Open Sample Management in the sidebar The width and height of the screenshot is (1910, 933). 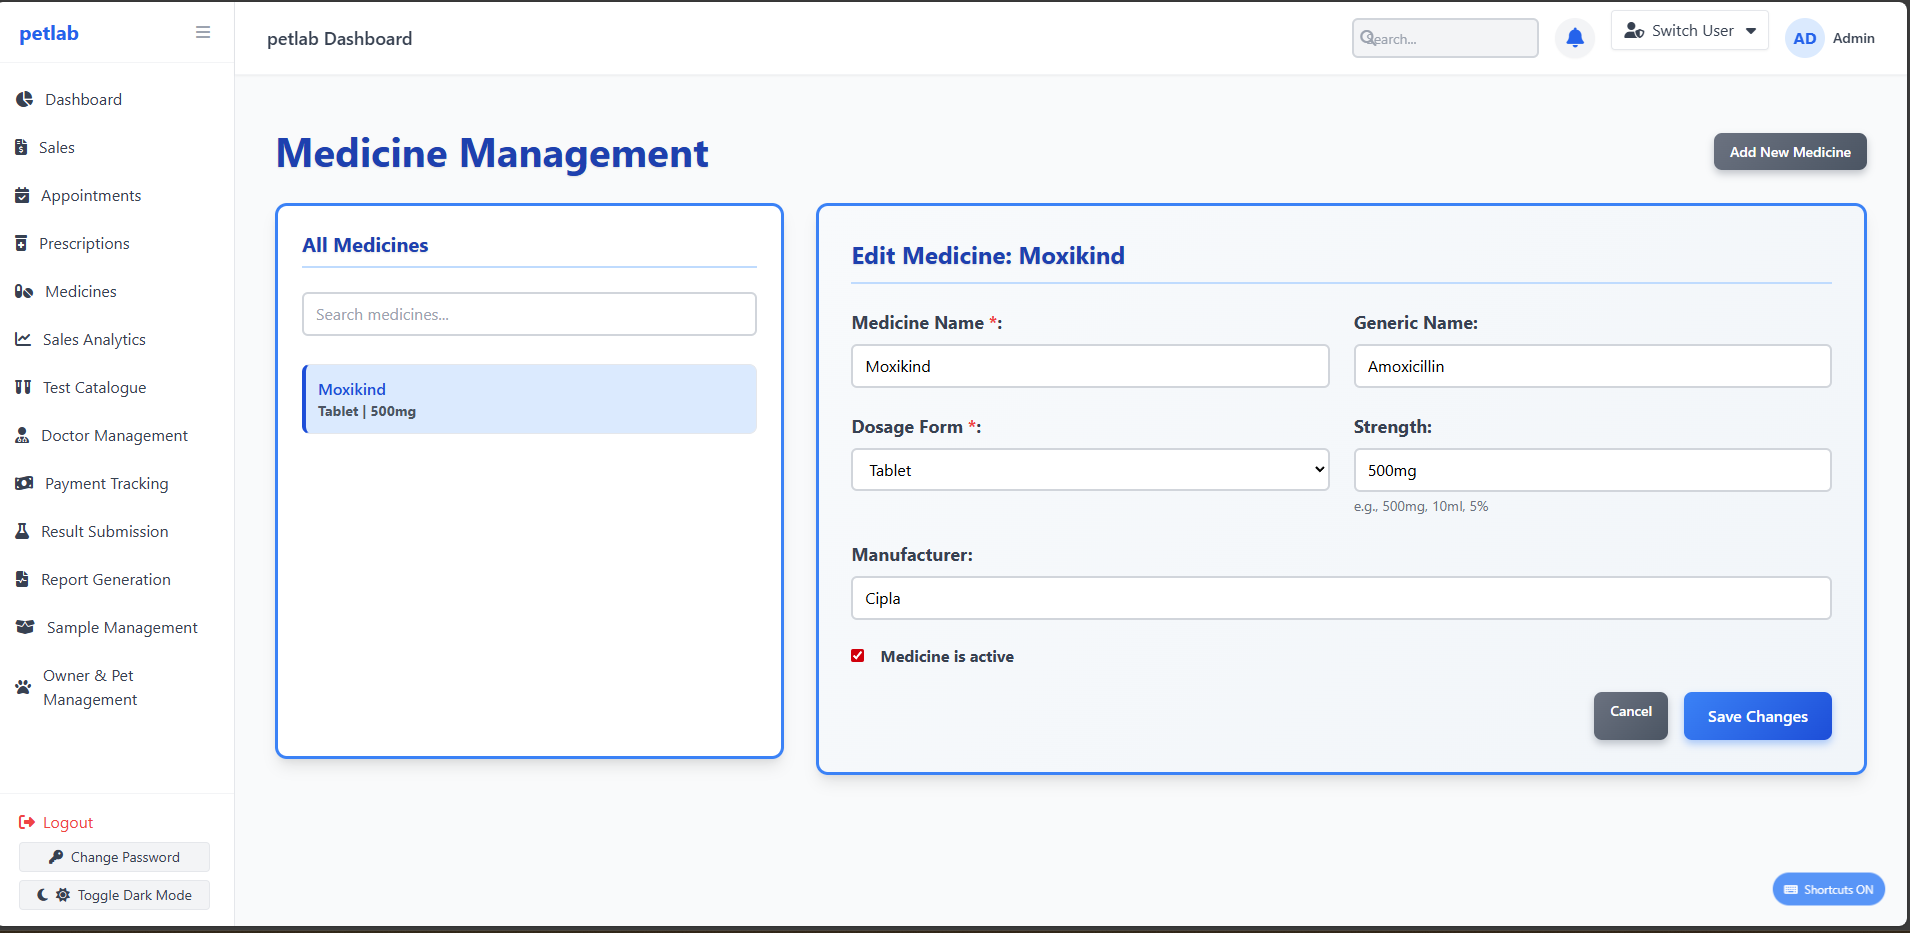[x=121, y=627]
